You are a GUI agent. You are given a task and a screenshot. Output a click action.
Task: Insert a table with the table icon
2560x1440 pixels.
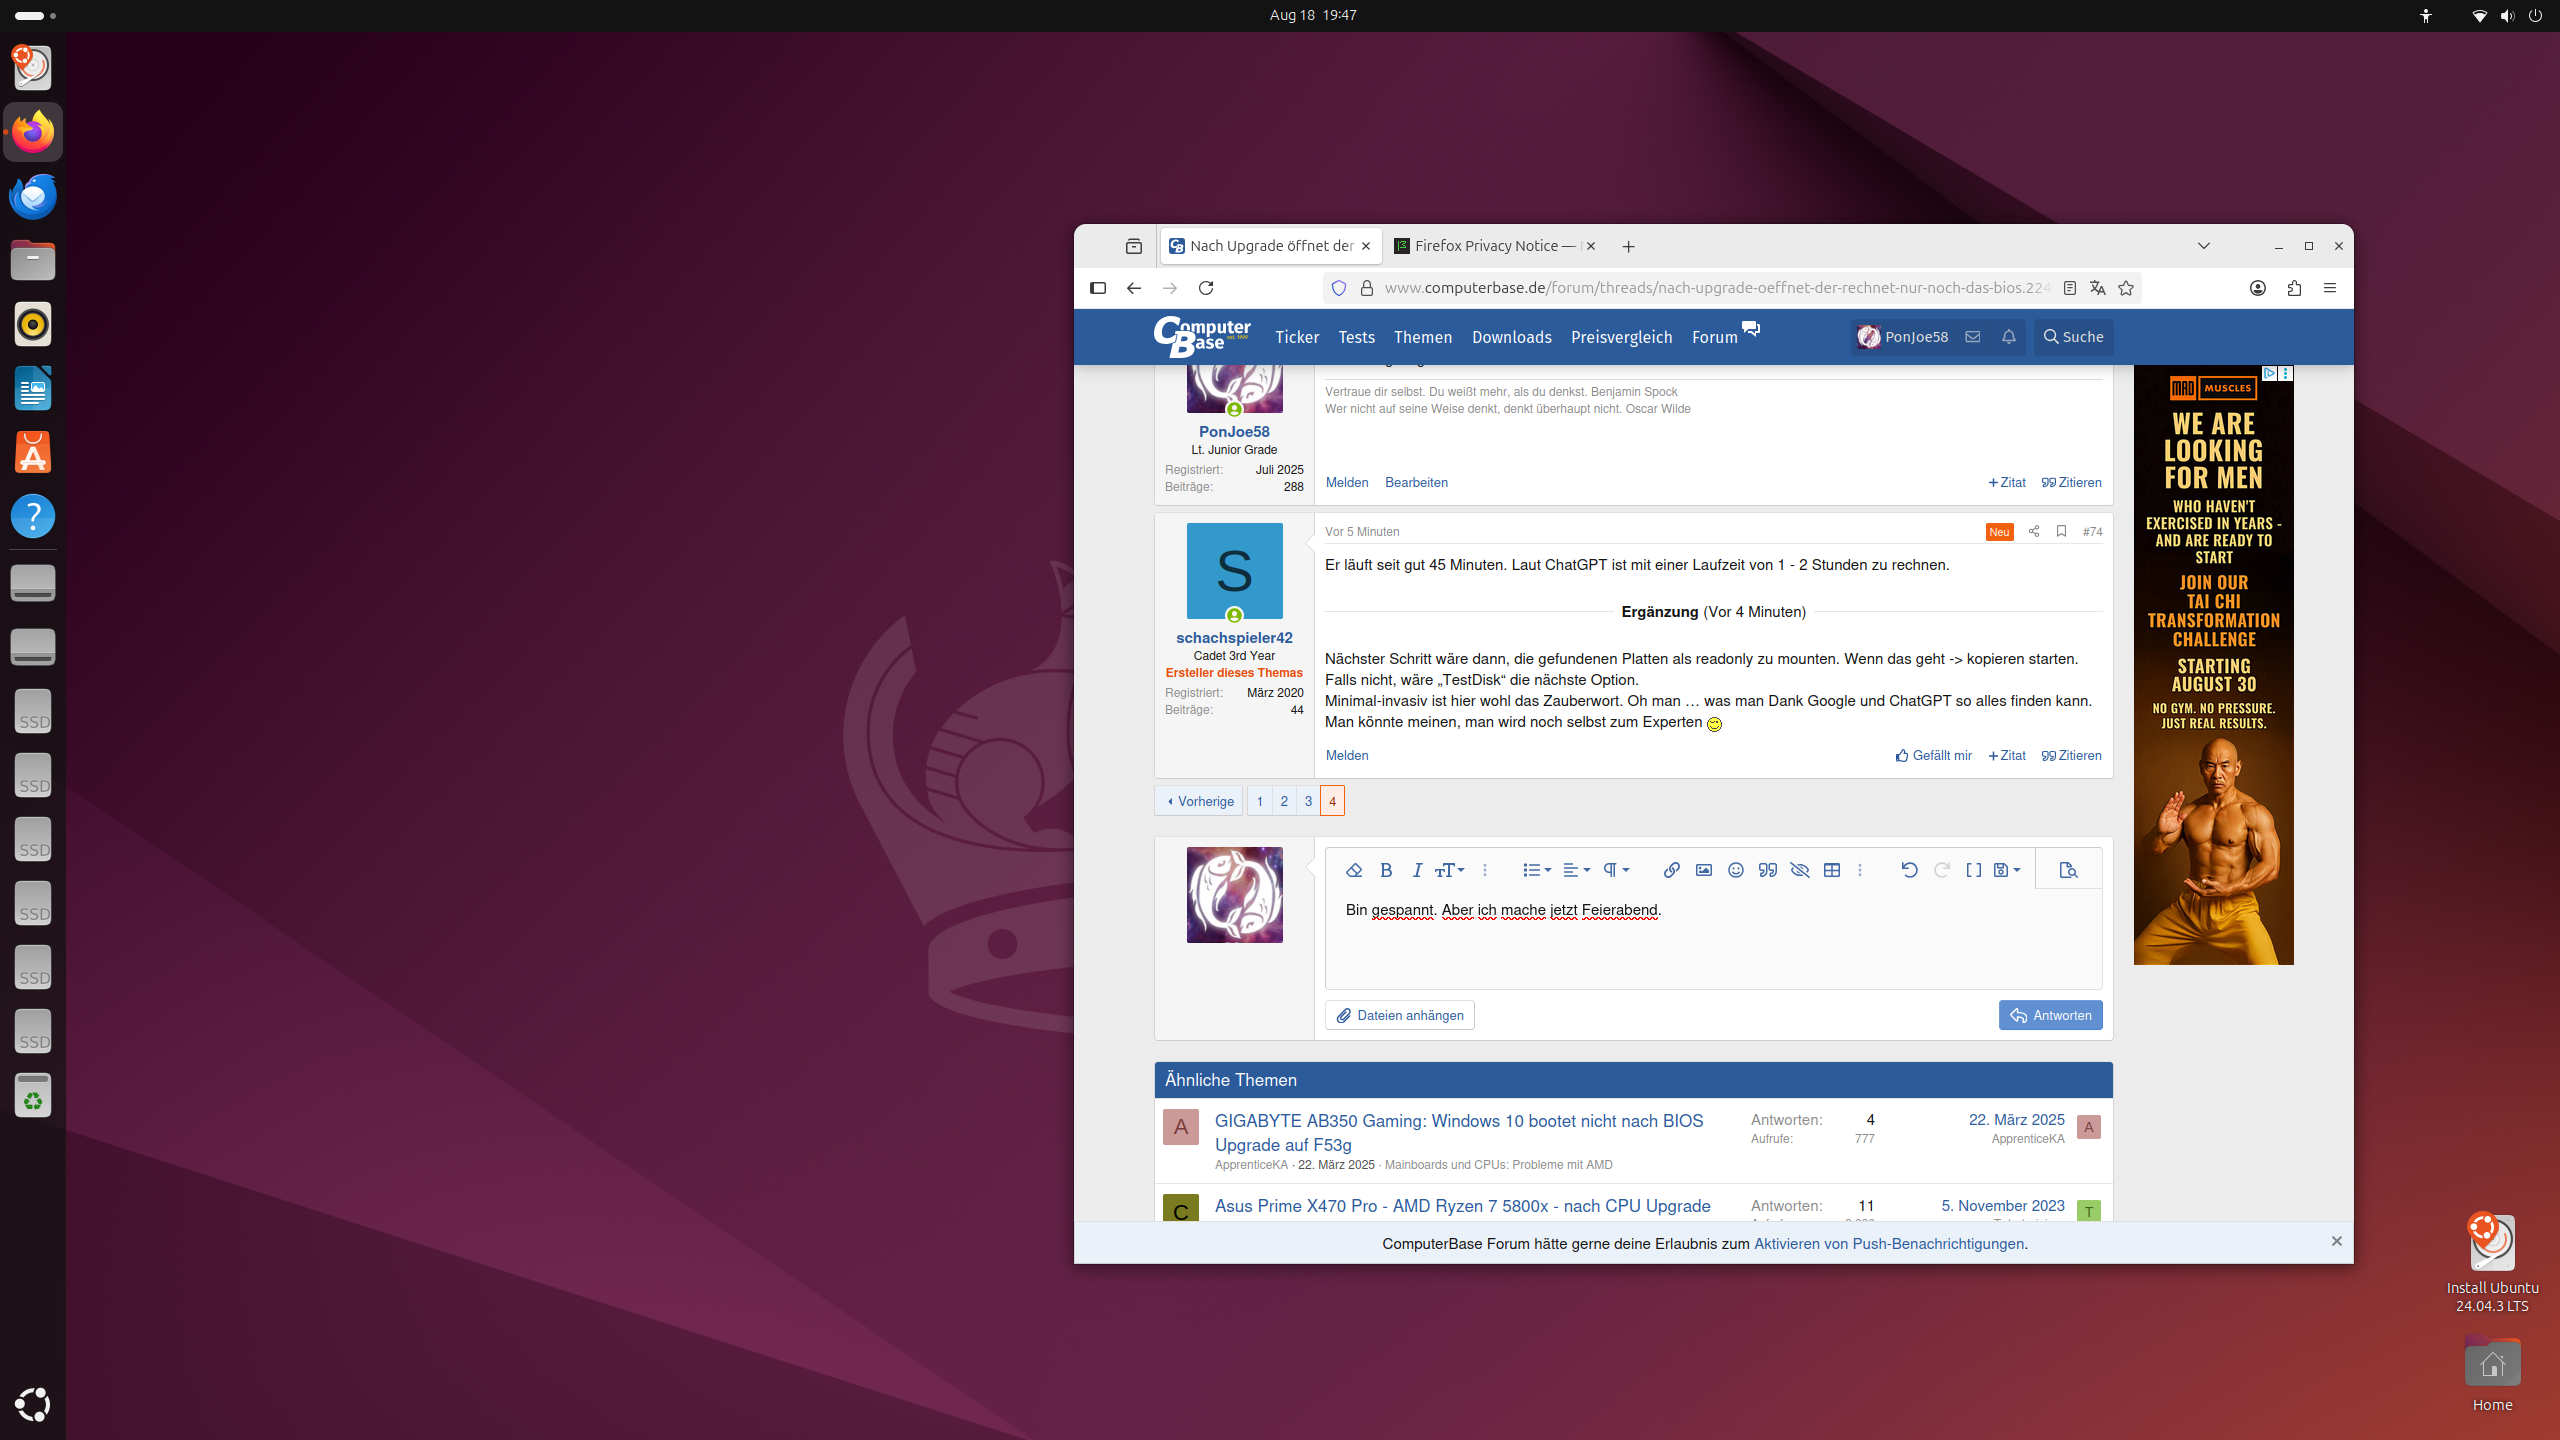[1831, 870]
